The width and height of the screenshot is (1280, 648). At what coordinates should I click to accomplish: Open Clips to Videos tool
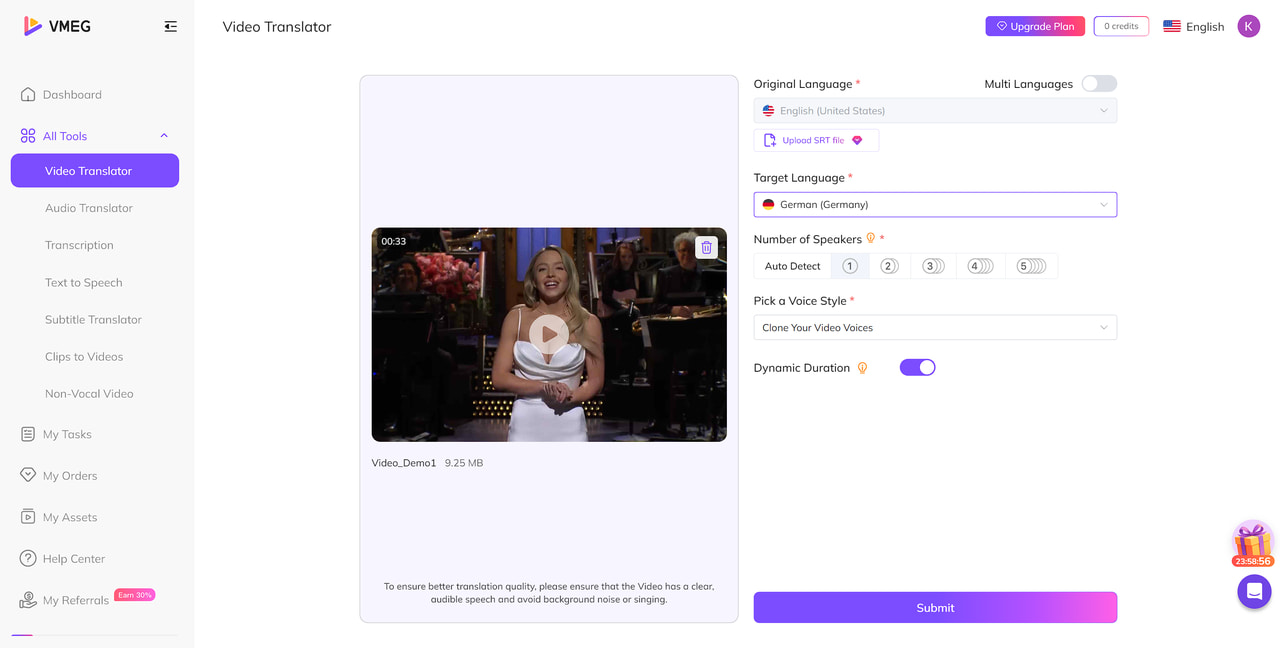pyautogui.click(x=84, y=357)
